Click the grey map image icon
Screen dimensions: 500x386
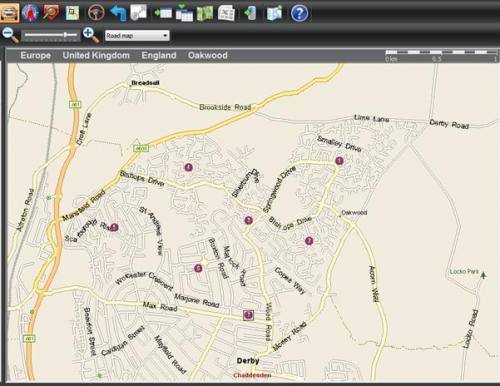pos(138,13)
